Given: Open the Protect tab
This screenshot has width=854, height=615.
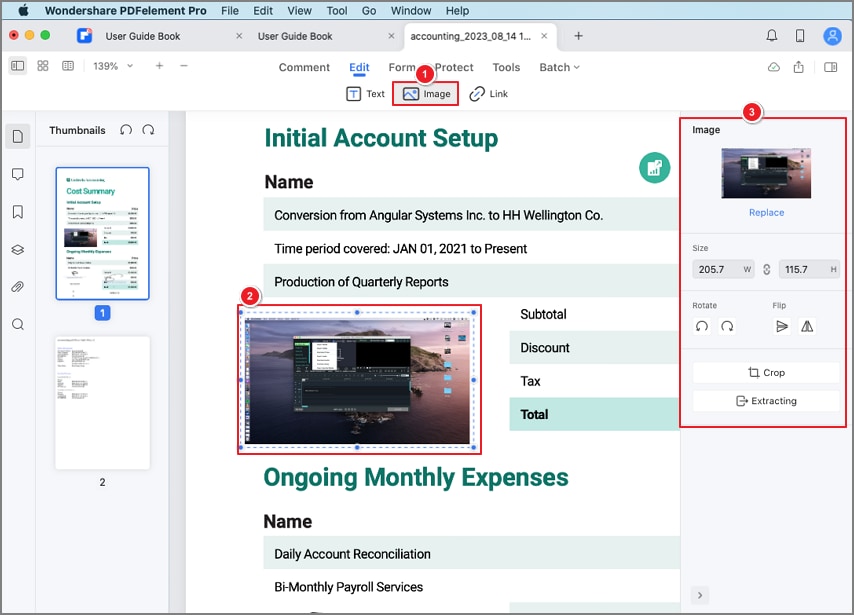Looking at the screenshot, I should click(454, 68).
